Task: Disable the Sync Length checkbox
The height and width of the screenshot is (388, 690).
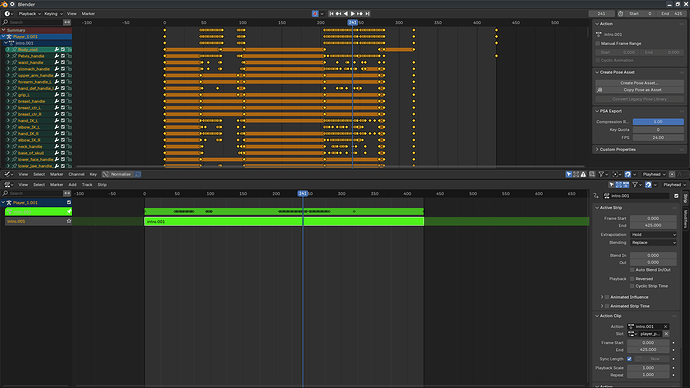Action: [x=629, y=359]
